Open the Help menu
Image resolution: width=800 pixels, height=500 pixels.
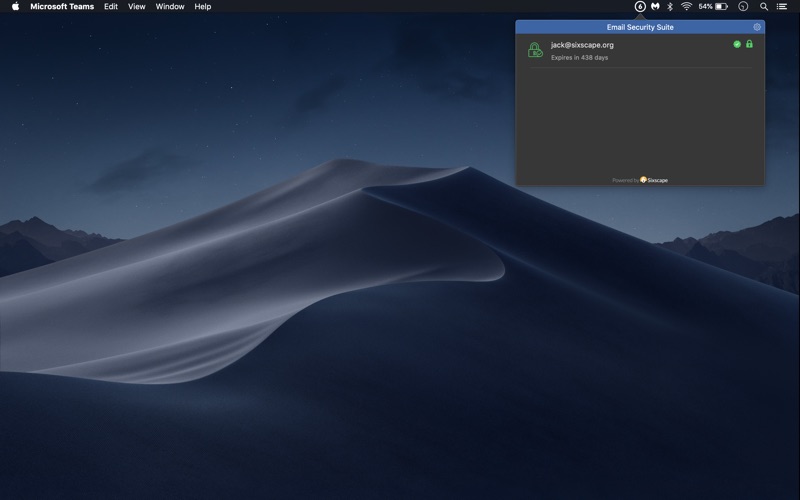click(x=203, y=7)
